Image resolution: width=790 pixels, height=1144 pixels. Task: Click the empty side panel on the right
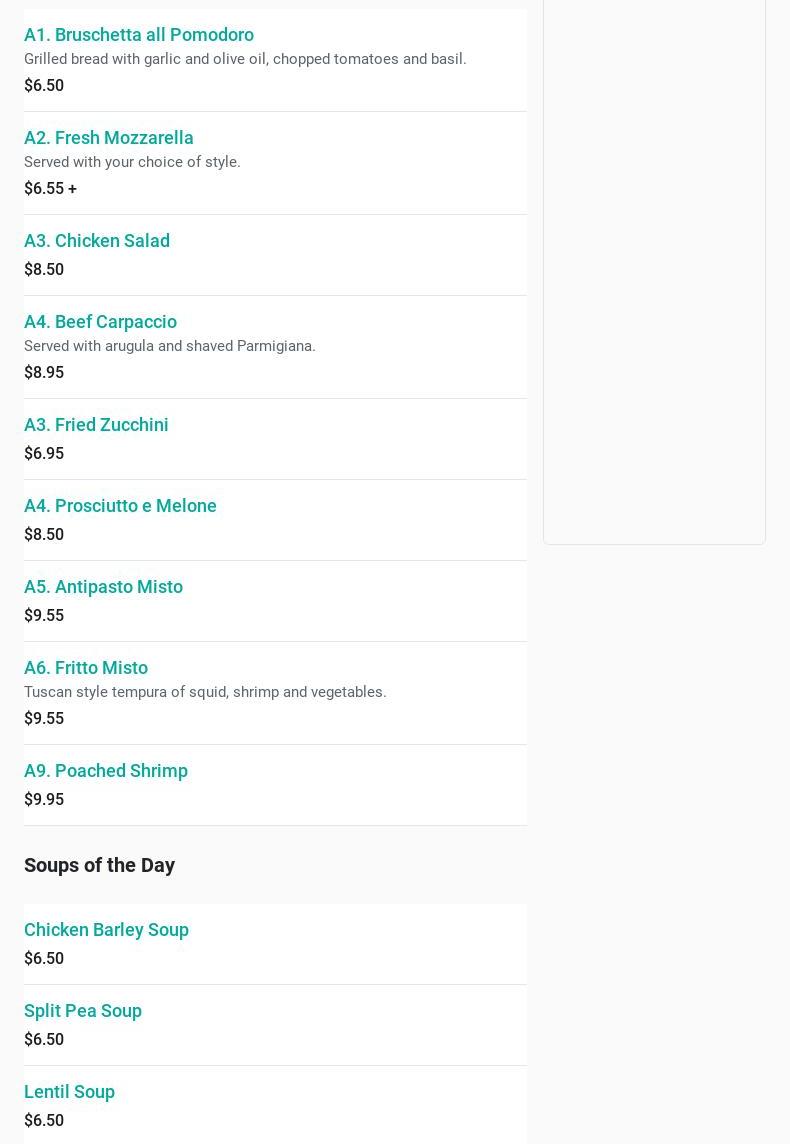654,270
